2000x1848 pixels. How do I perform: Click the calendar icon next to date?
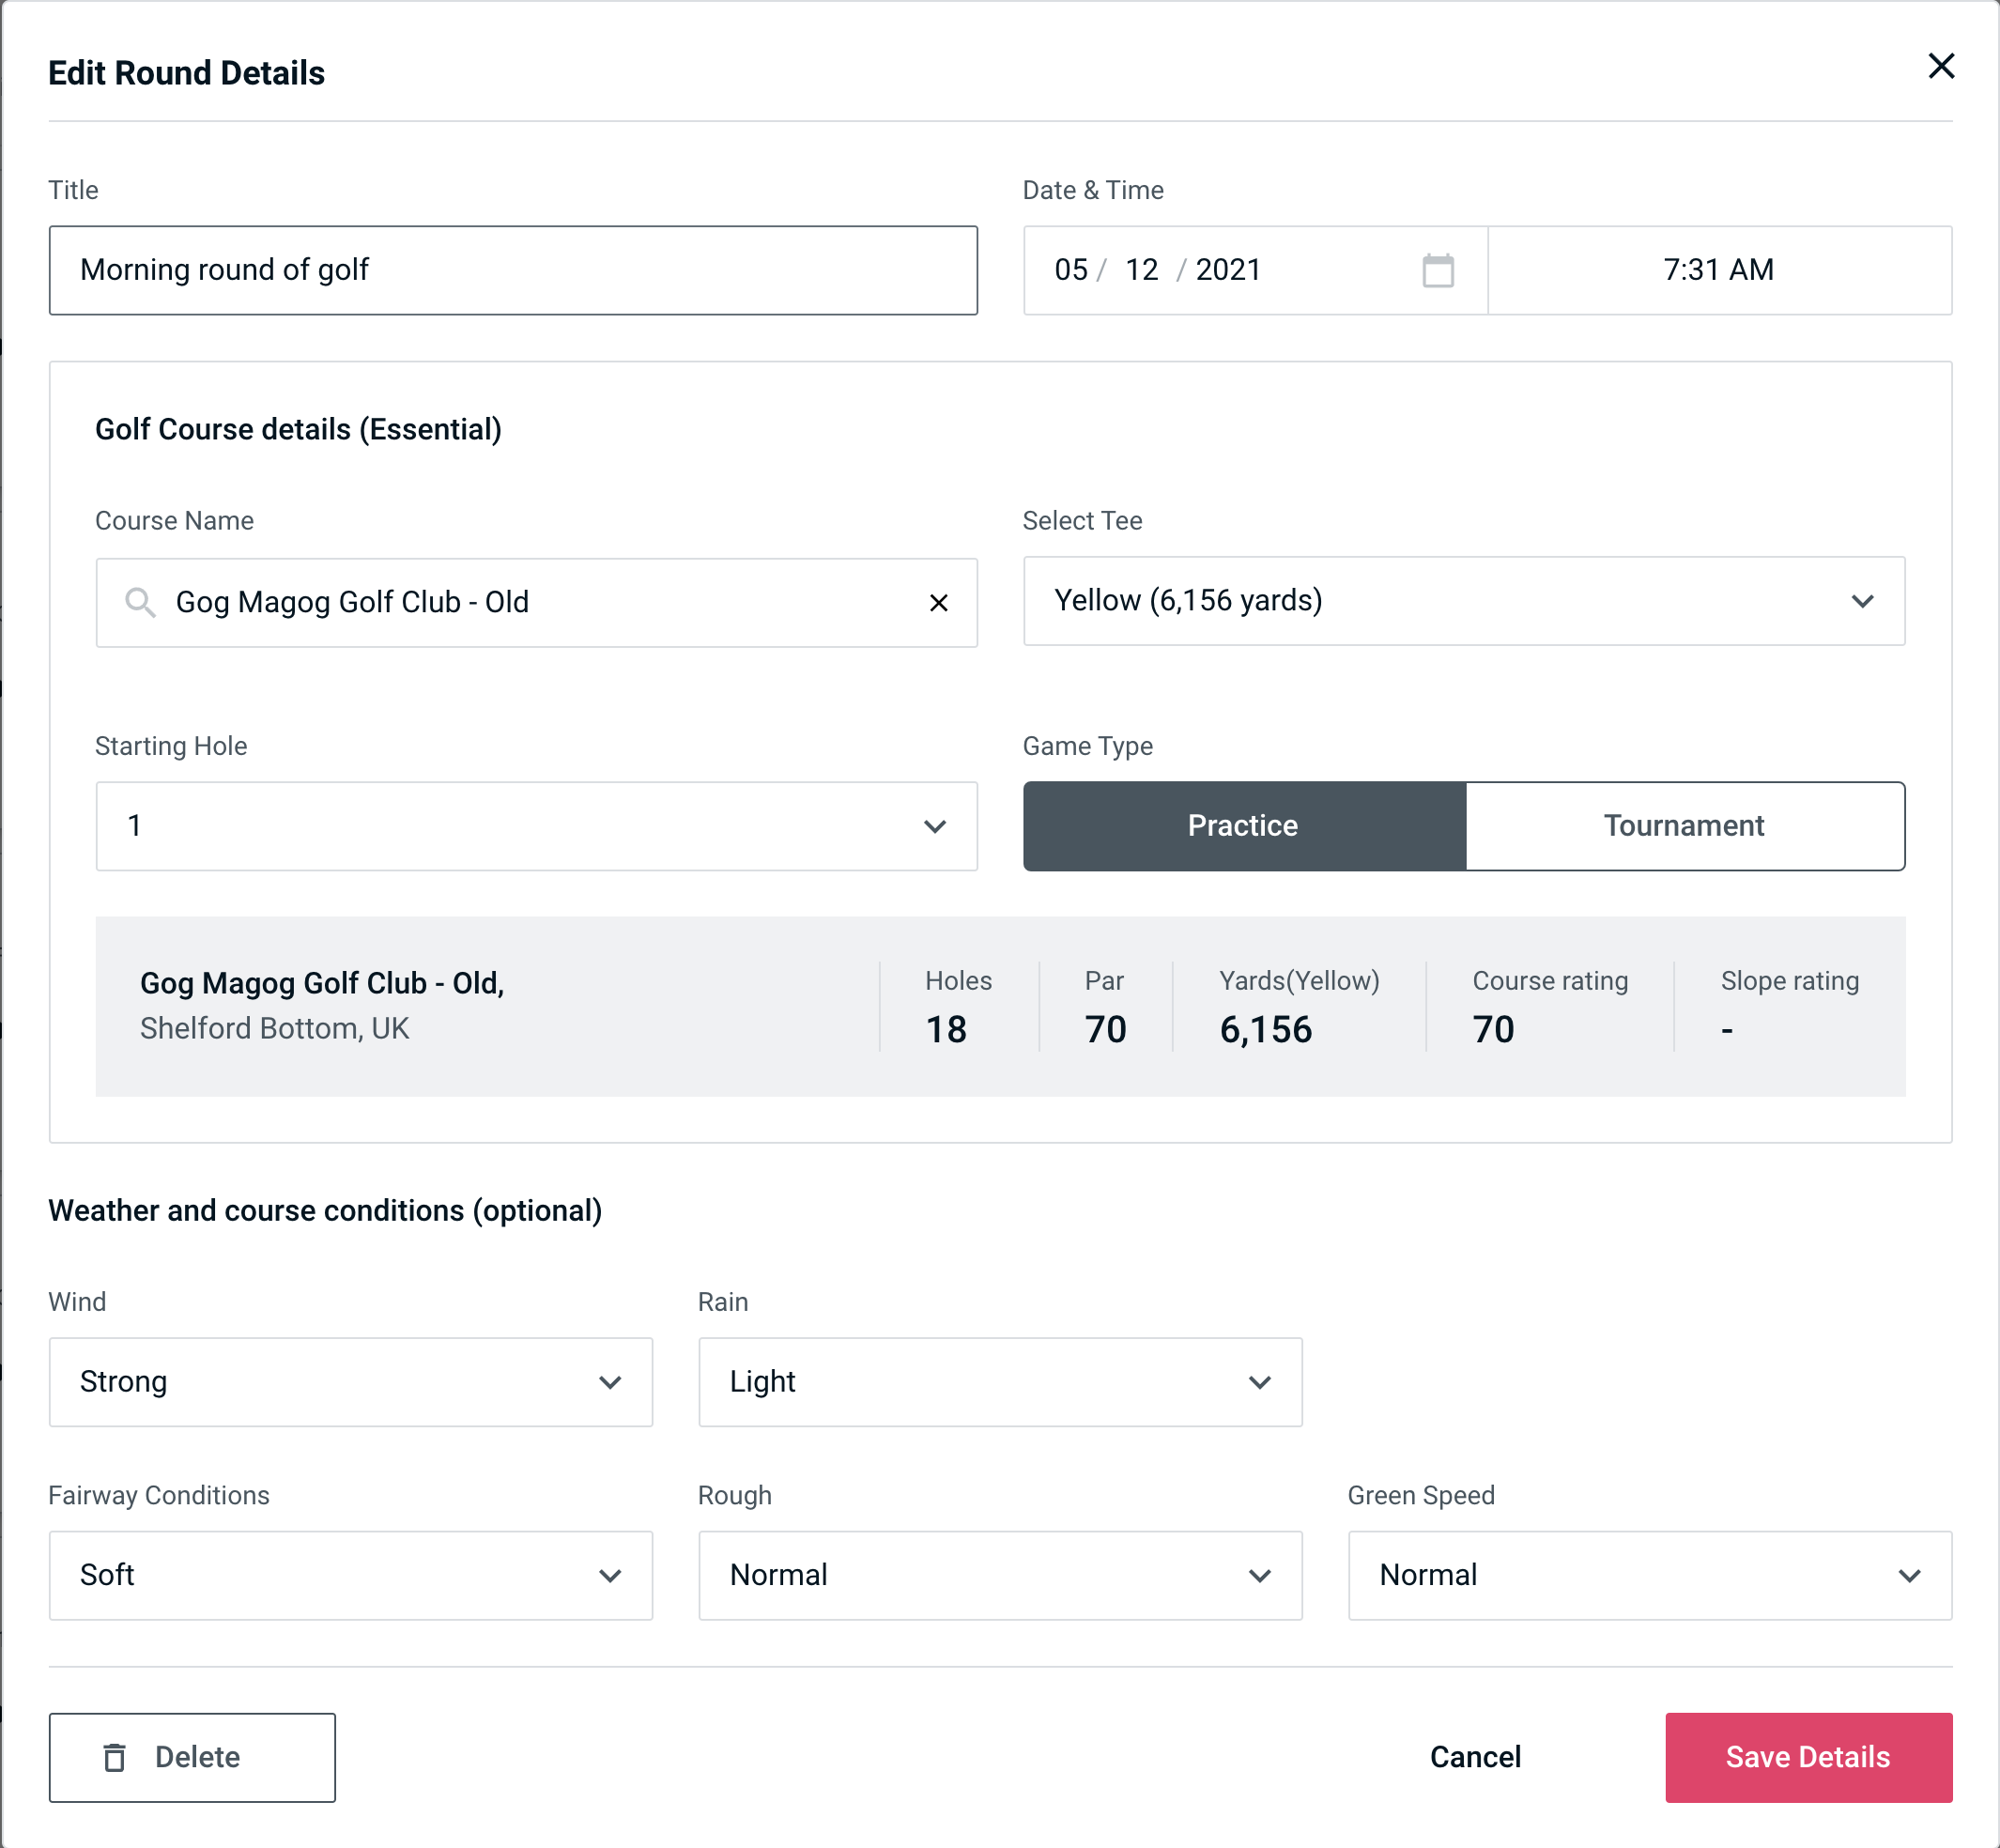point(1436,270)
